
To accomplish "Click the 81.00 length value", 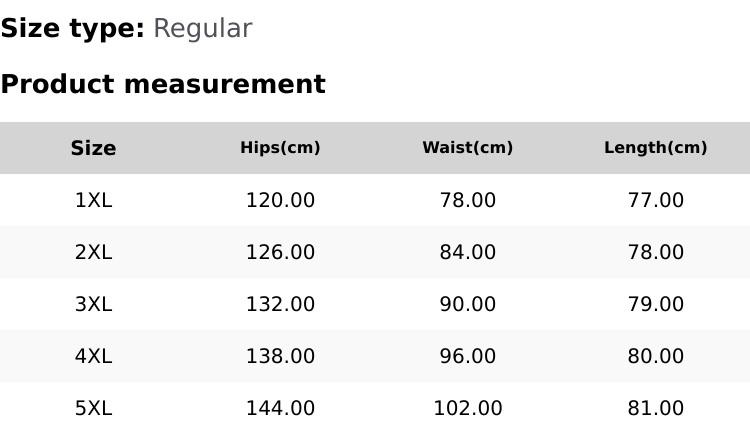I will [655, 408].
